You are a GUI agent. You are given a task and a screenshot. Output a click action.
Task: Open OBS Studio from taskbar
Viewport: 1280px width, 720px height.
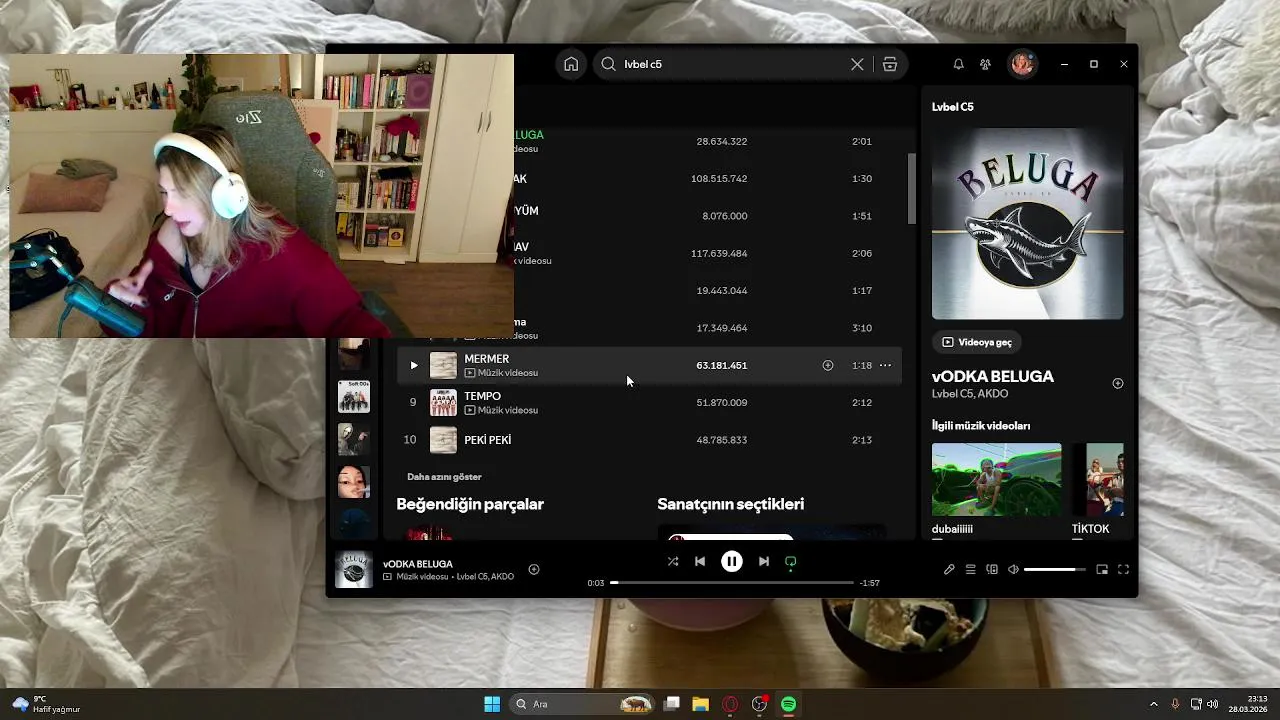pos(759,704)
